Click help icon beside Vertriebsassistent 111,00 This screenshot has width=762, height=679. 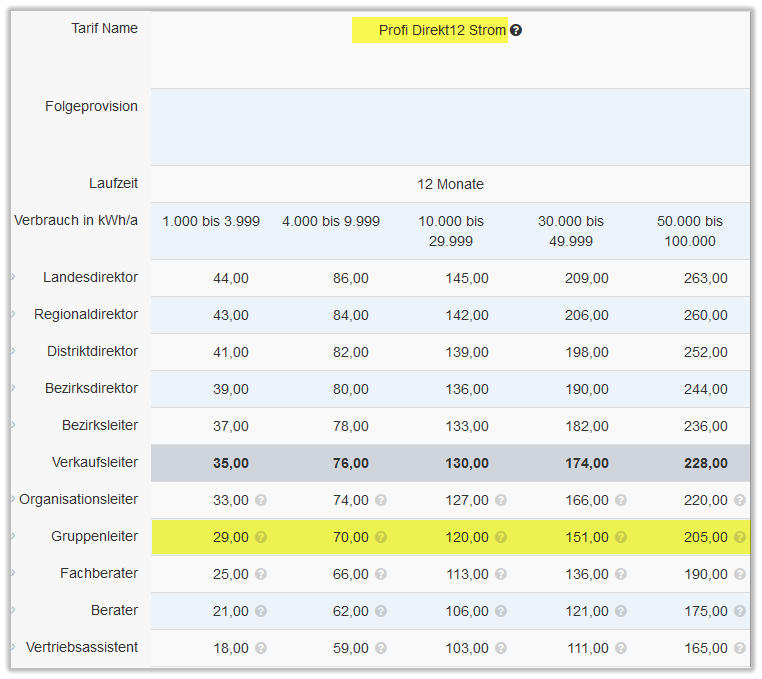pos(621,648)
